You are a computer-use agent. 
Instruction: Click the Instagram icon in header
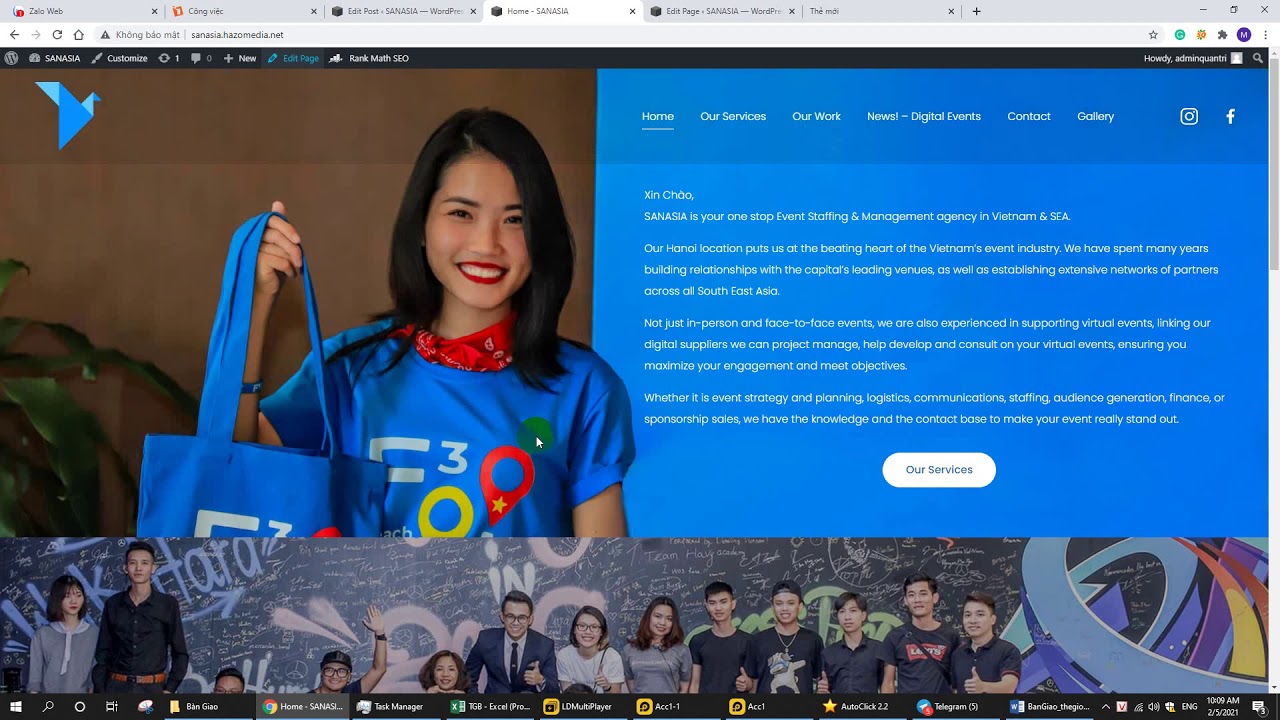pos(1189,116)
